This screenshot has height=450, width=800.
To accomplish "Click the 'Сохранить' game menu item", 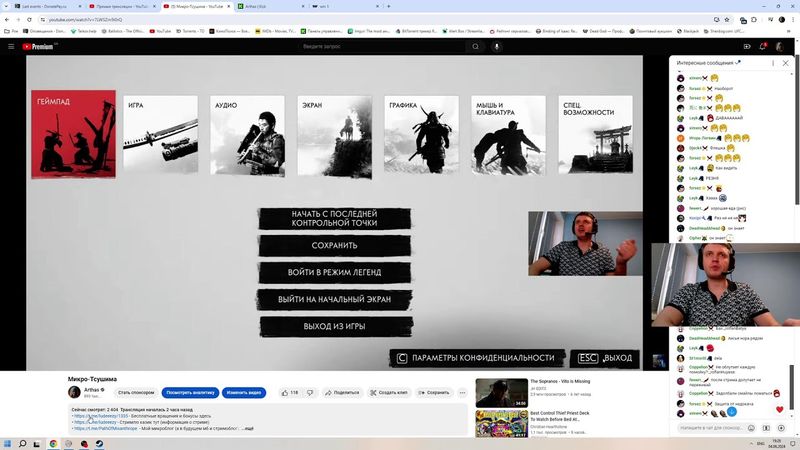I will point(334,245).
